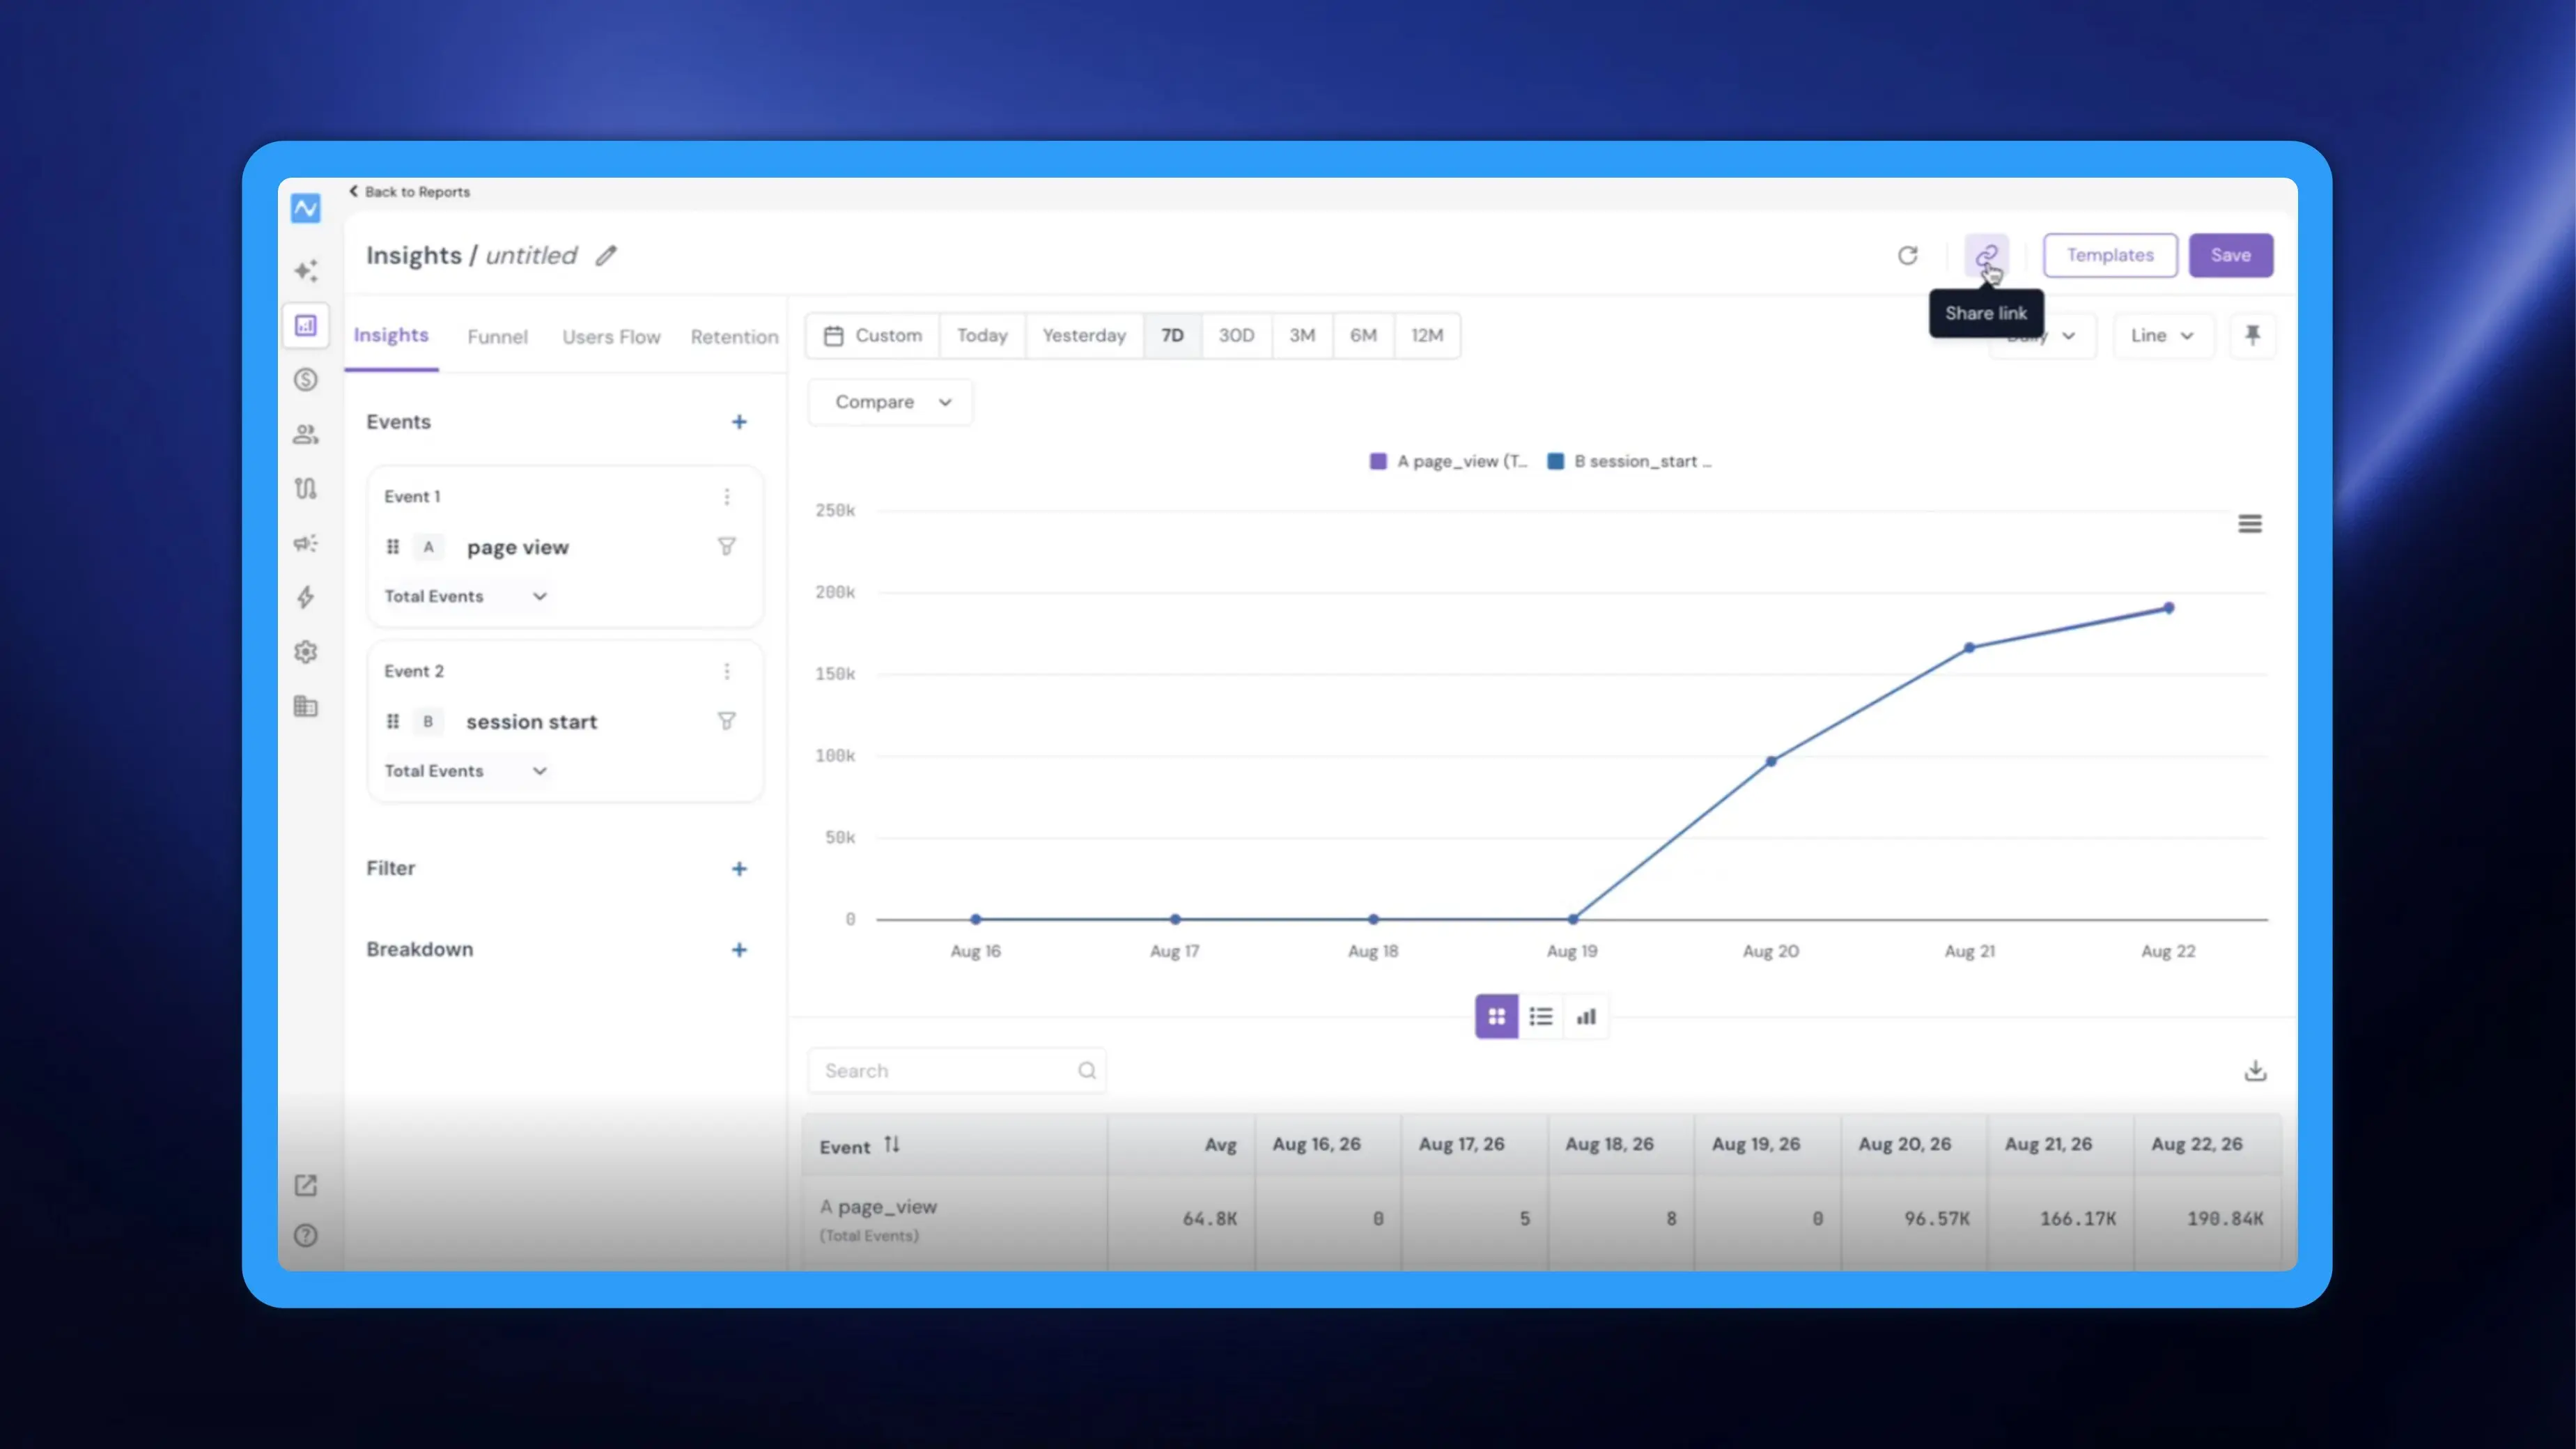The image size is (2576, 1449).
Task: Switch to the Retention tab
Action: pos(734,337)
